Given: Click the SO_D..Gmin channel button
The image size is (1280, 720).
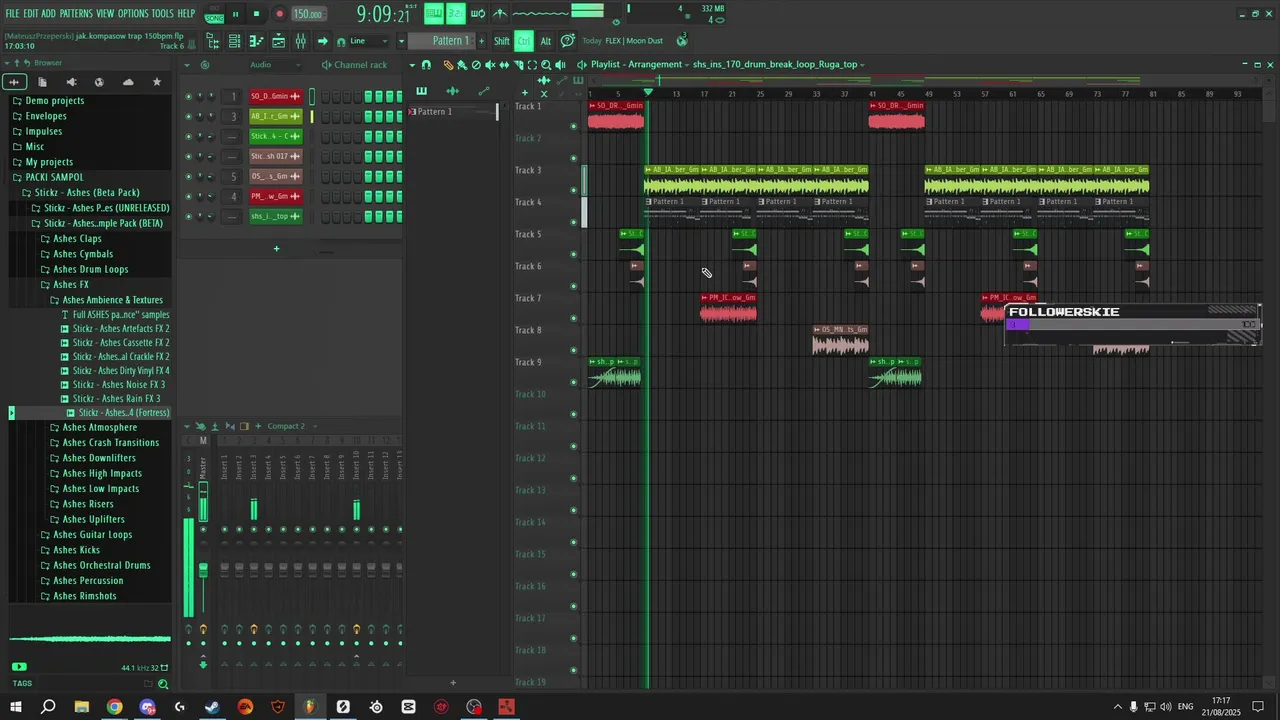Looking at the screenshot, I should [x=275, y=97].
